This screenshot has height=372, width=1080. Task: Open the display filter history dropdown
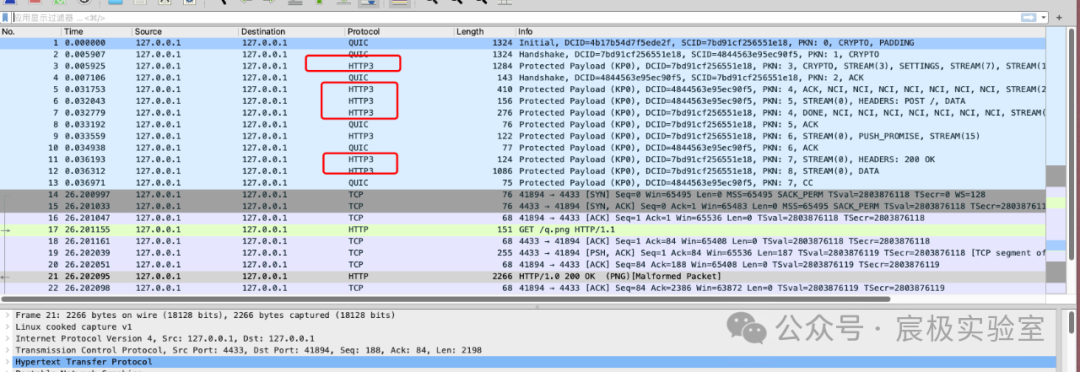click(x=1044, y=17)
